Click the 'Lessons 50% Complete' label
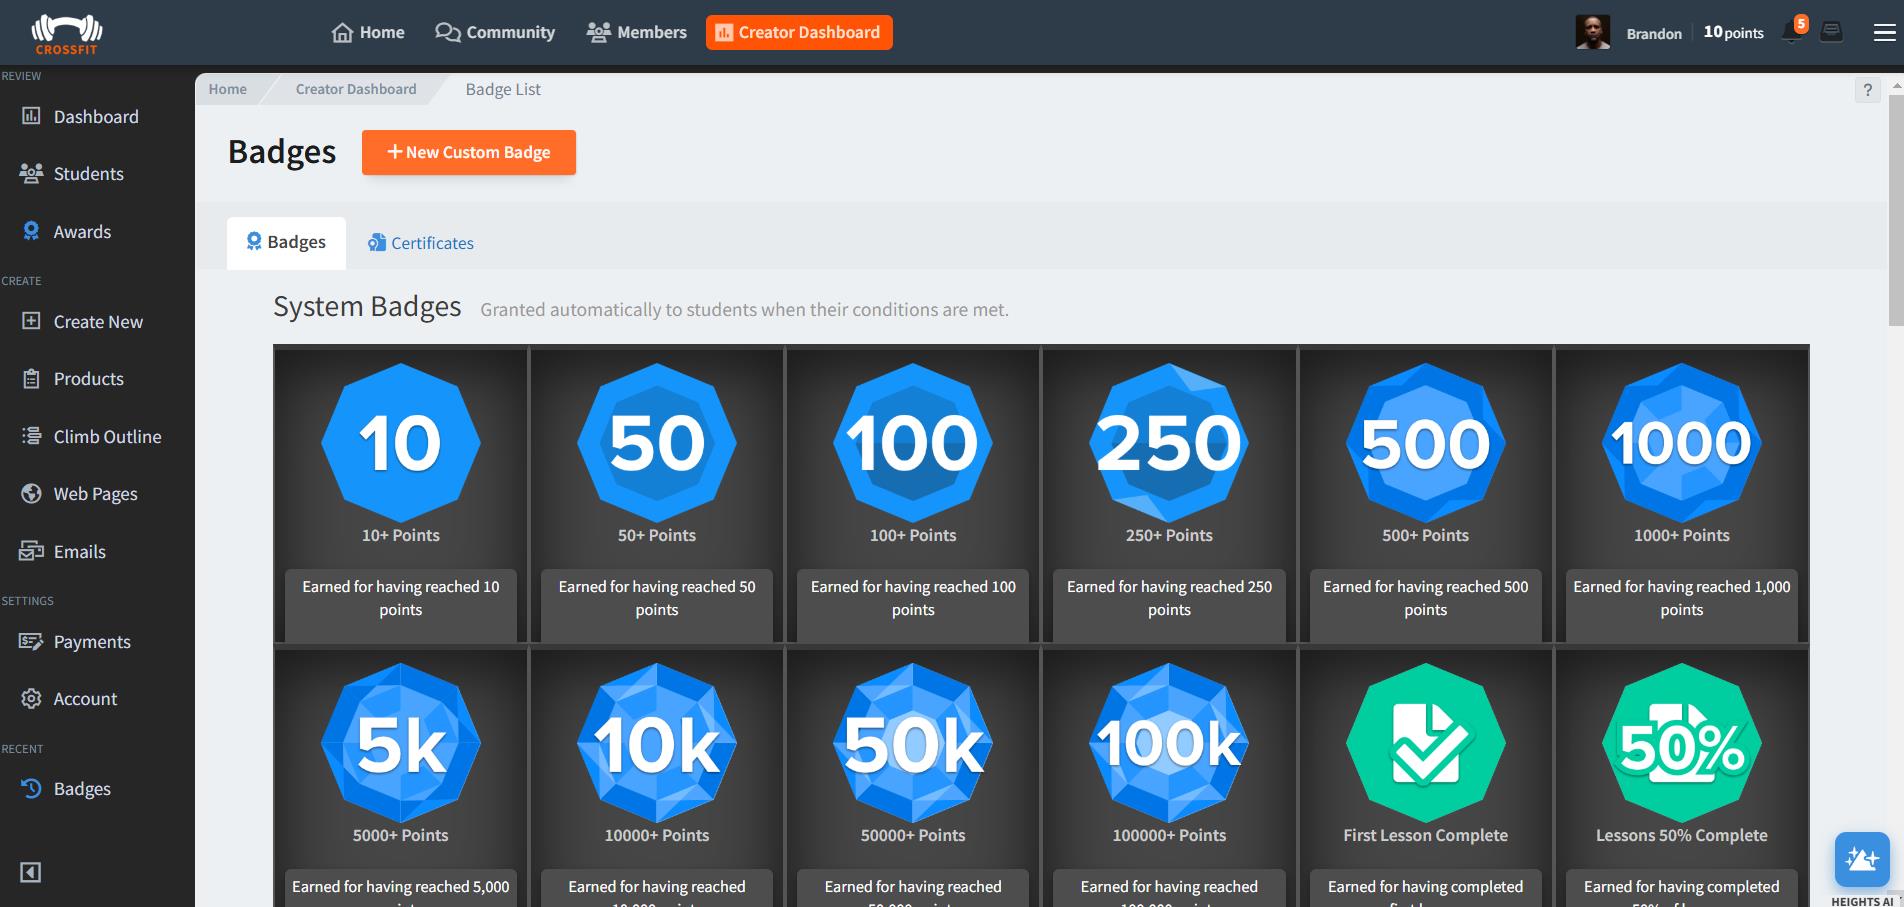This screenshot has width=1904, height=907. 1682,835
